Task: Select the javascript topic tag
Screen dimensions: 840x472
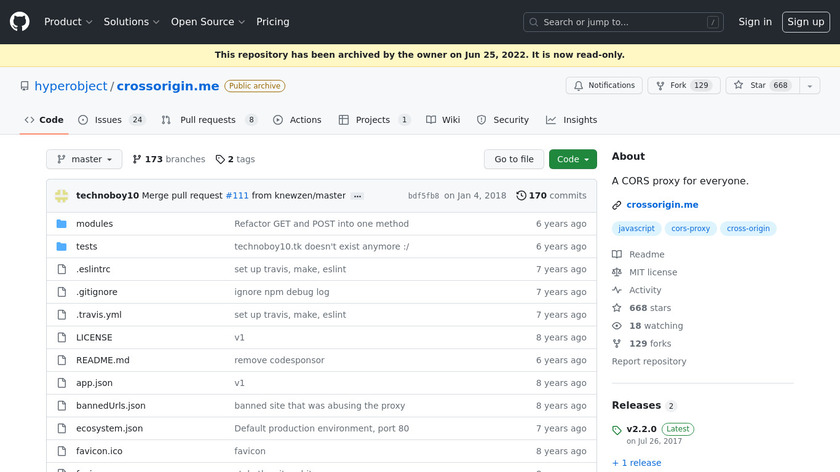Action: (636, 229)
